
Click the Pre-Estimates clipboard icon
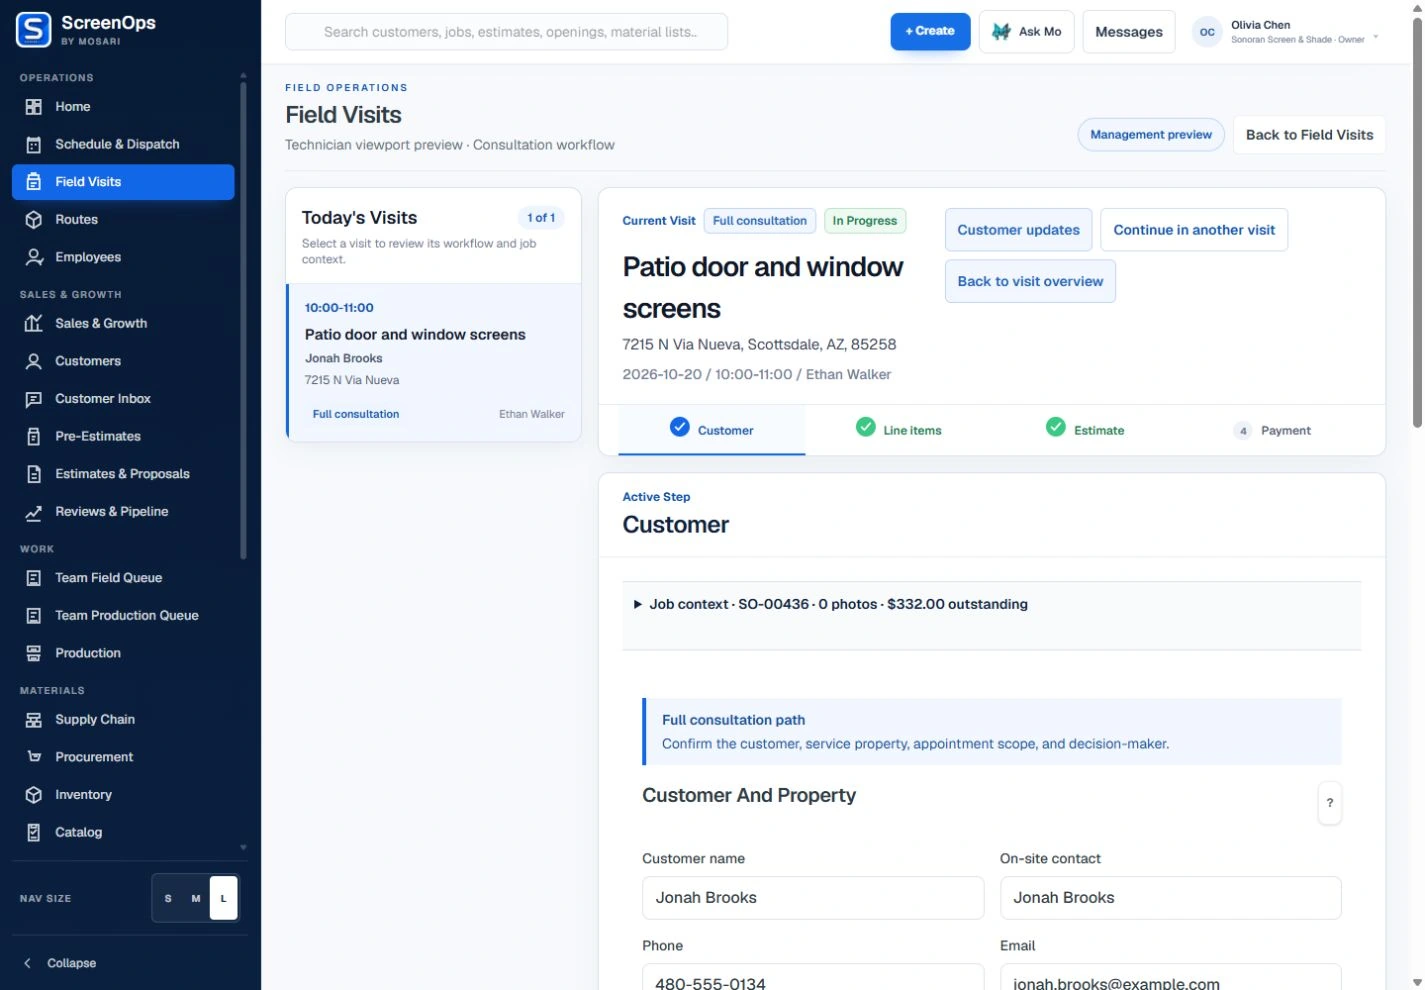point(34,437)
